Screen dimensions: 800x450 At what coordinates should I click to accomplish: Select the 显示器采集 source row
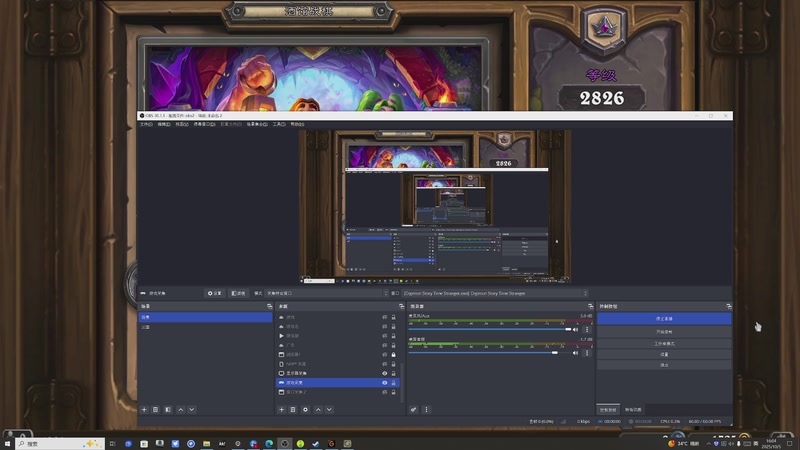337,373
